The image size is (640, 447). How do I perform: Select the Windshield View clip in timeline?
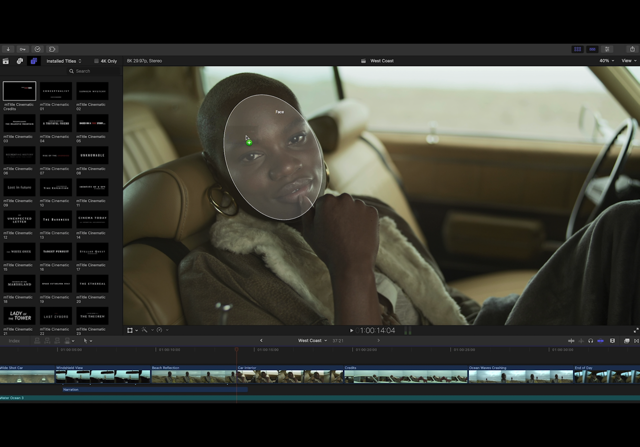[x=103, y=374]
